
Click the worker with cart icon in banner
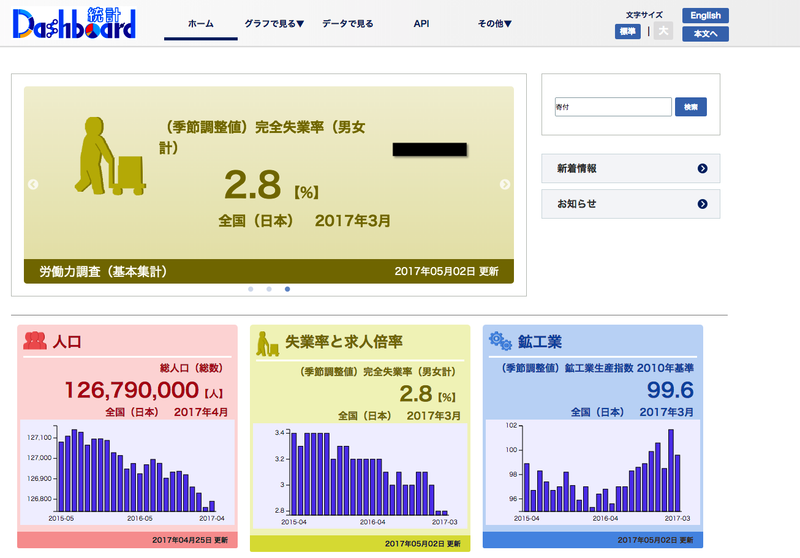click(110, 156)
